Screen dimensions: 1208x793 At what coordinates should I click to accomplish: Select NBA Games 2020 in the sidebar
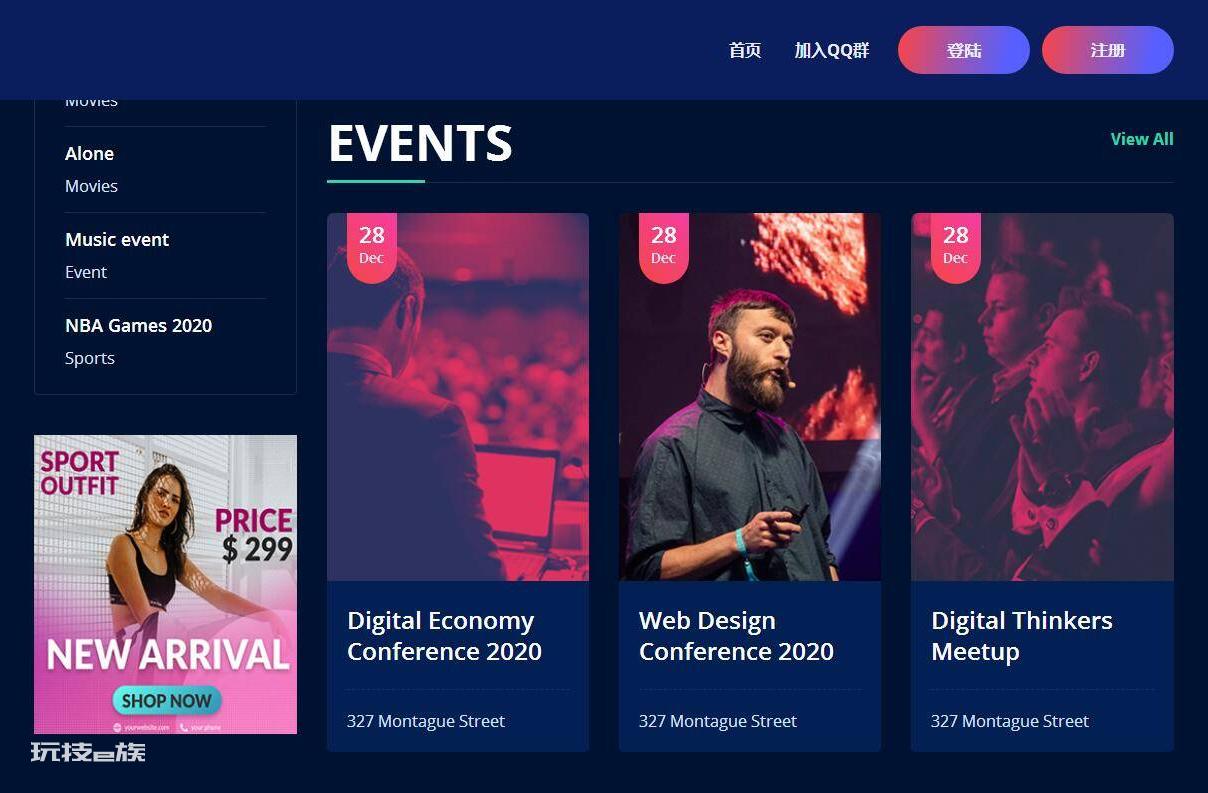(x=138, y=325)
